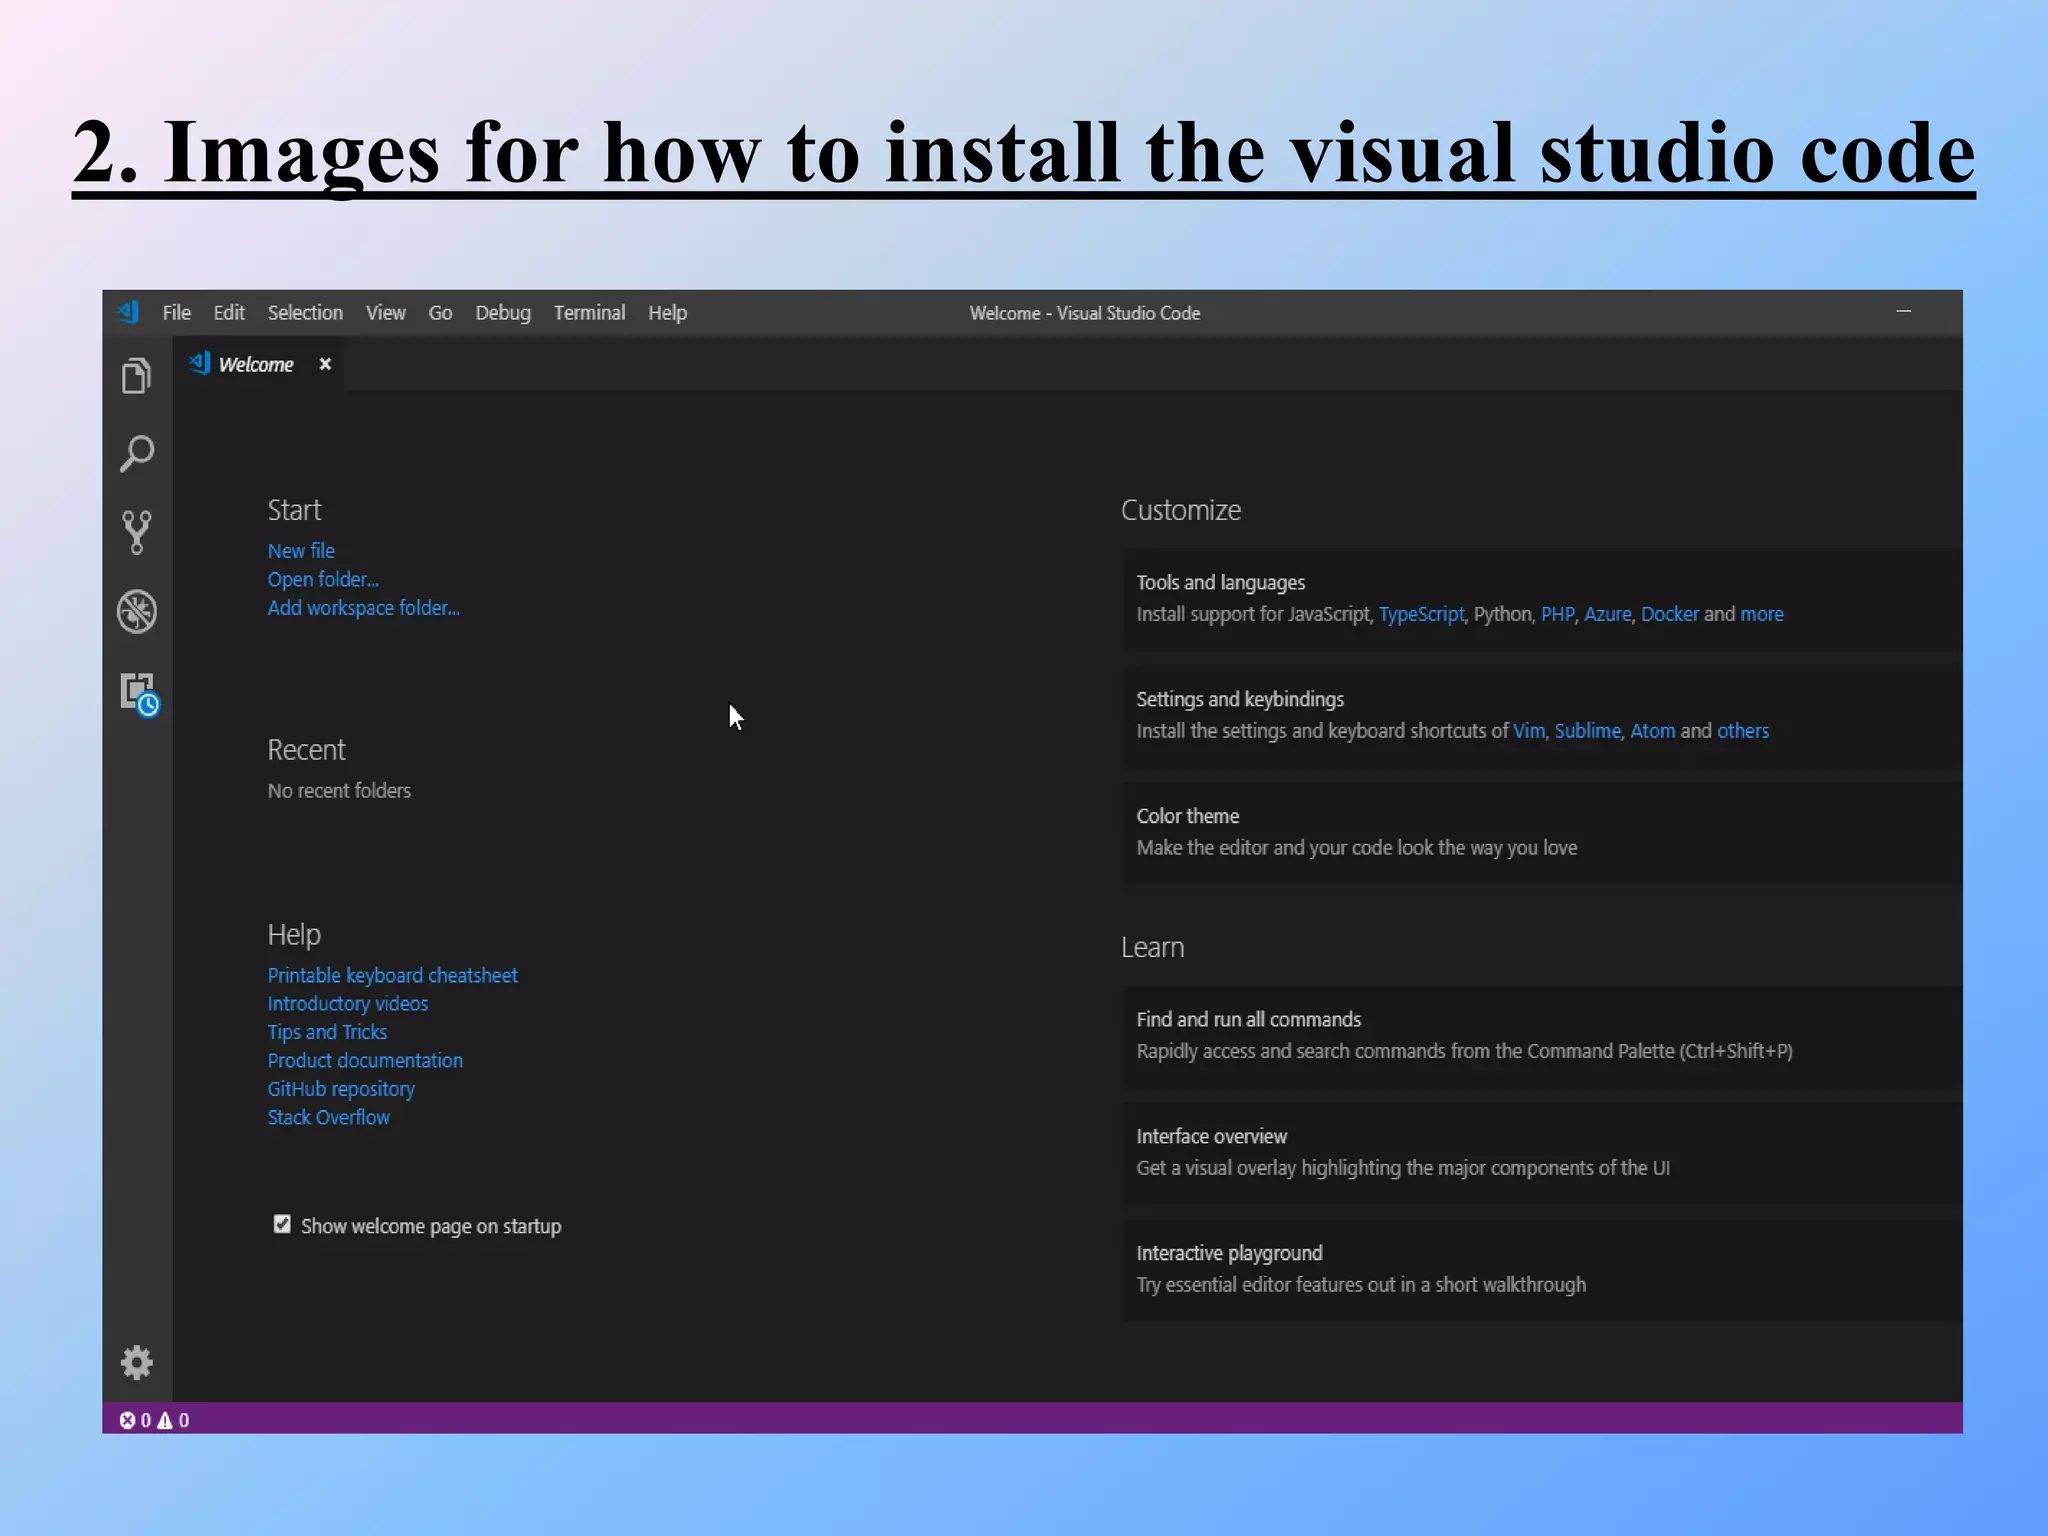This screenshot has width=2048, height=1536.
Task: Open the Explorer view in activity bar
Action: coord(137,376)
